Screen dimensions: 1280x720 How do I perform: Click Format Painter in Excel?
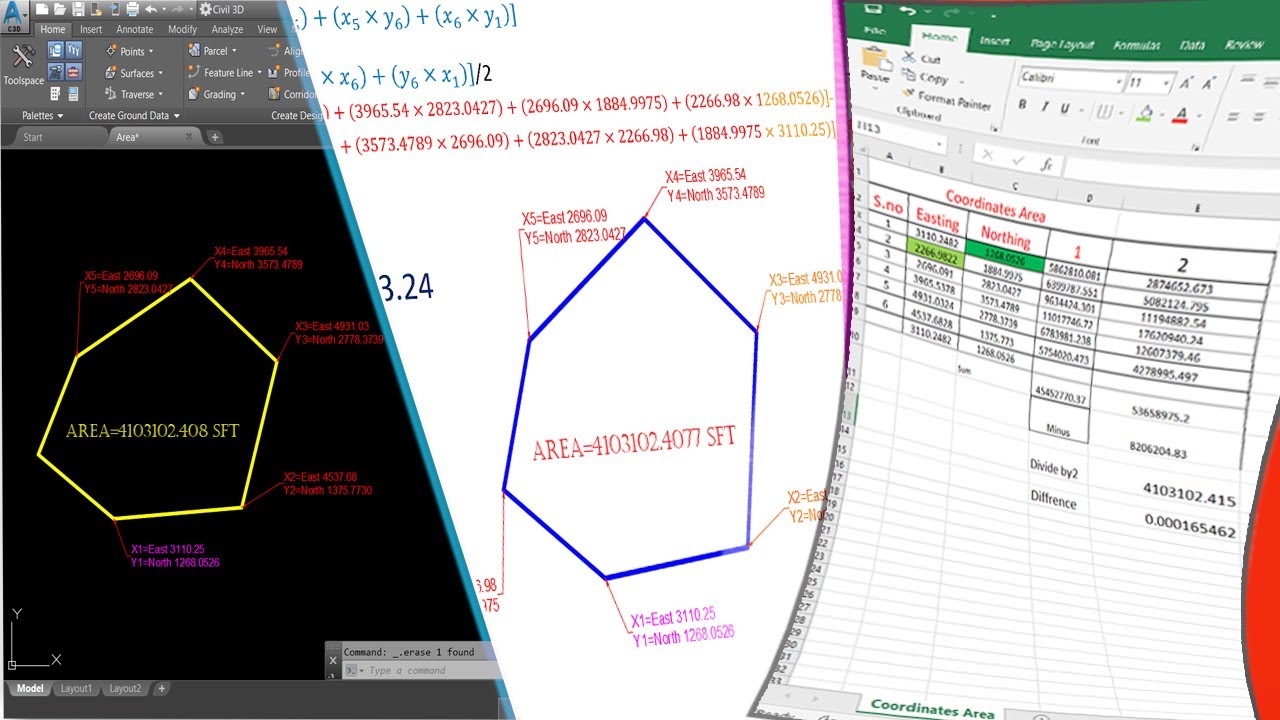[944, 98]
